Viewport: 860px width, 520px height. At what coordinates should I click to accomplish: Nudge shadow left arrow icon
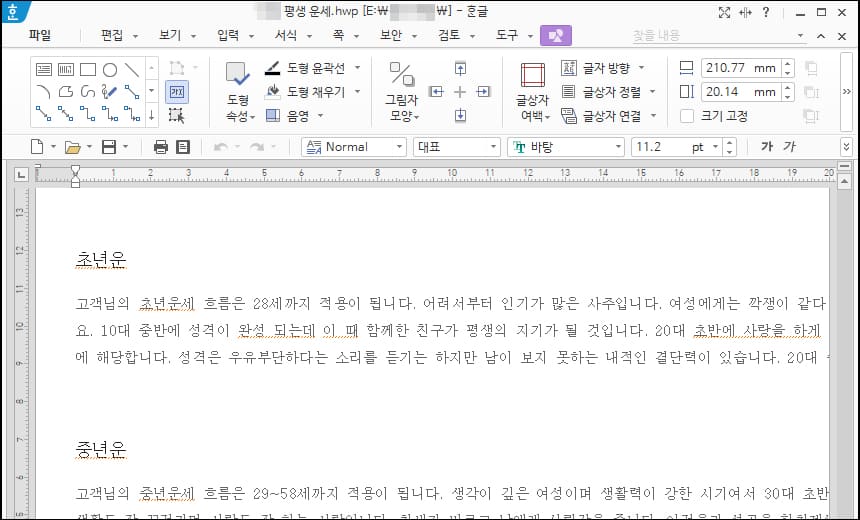(436, 92)
